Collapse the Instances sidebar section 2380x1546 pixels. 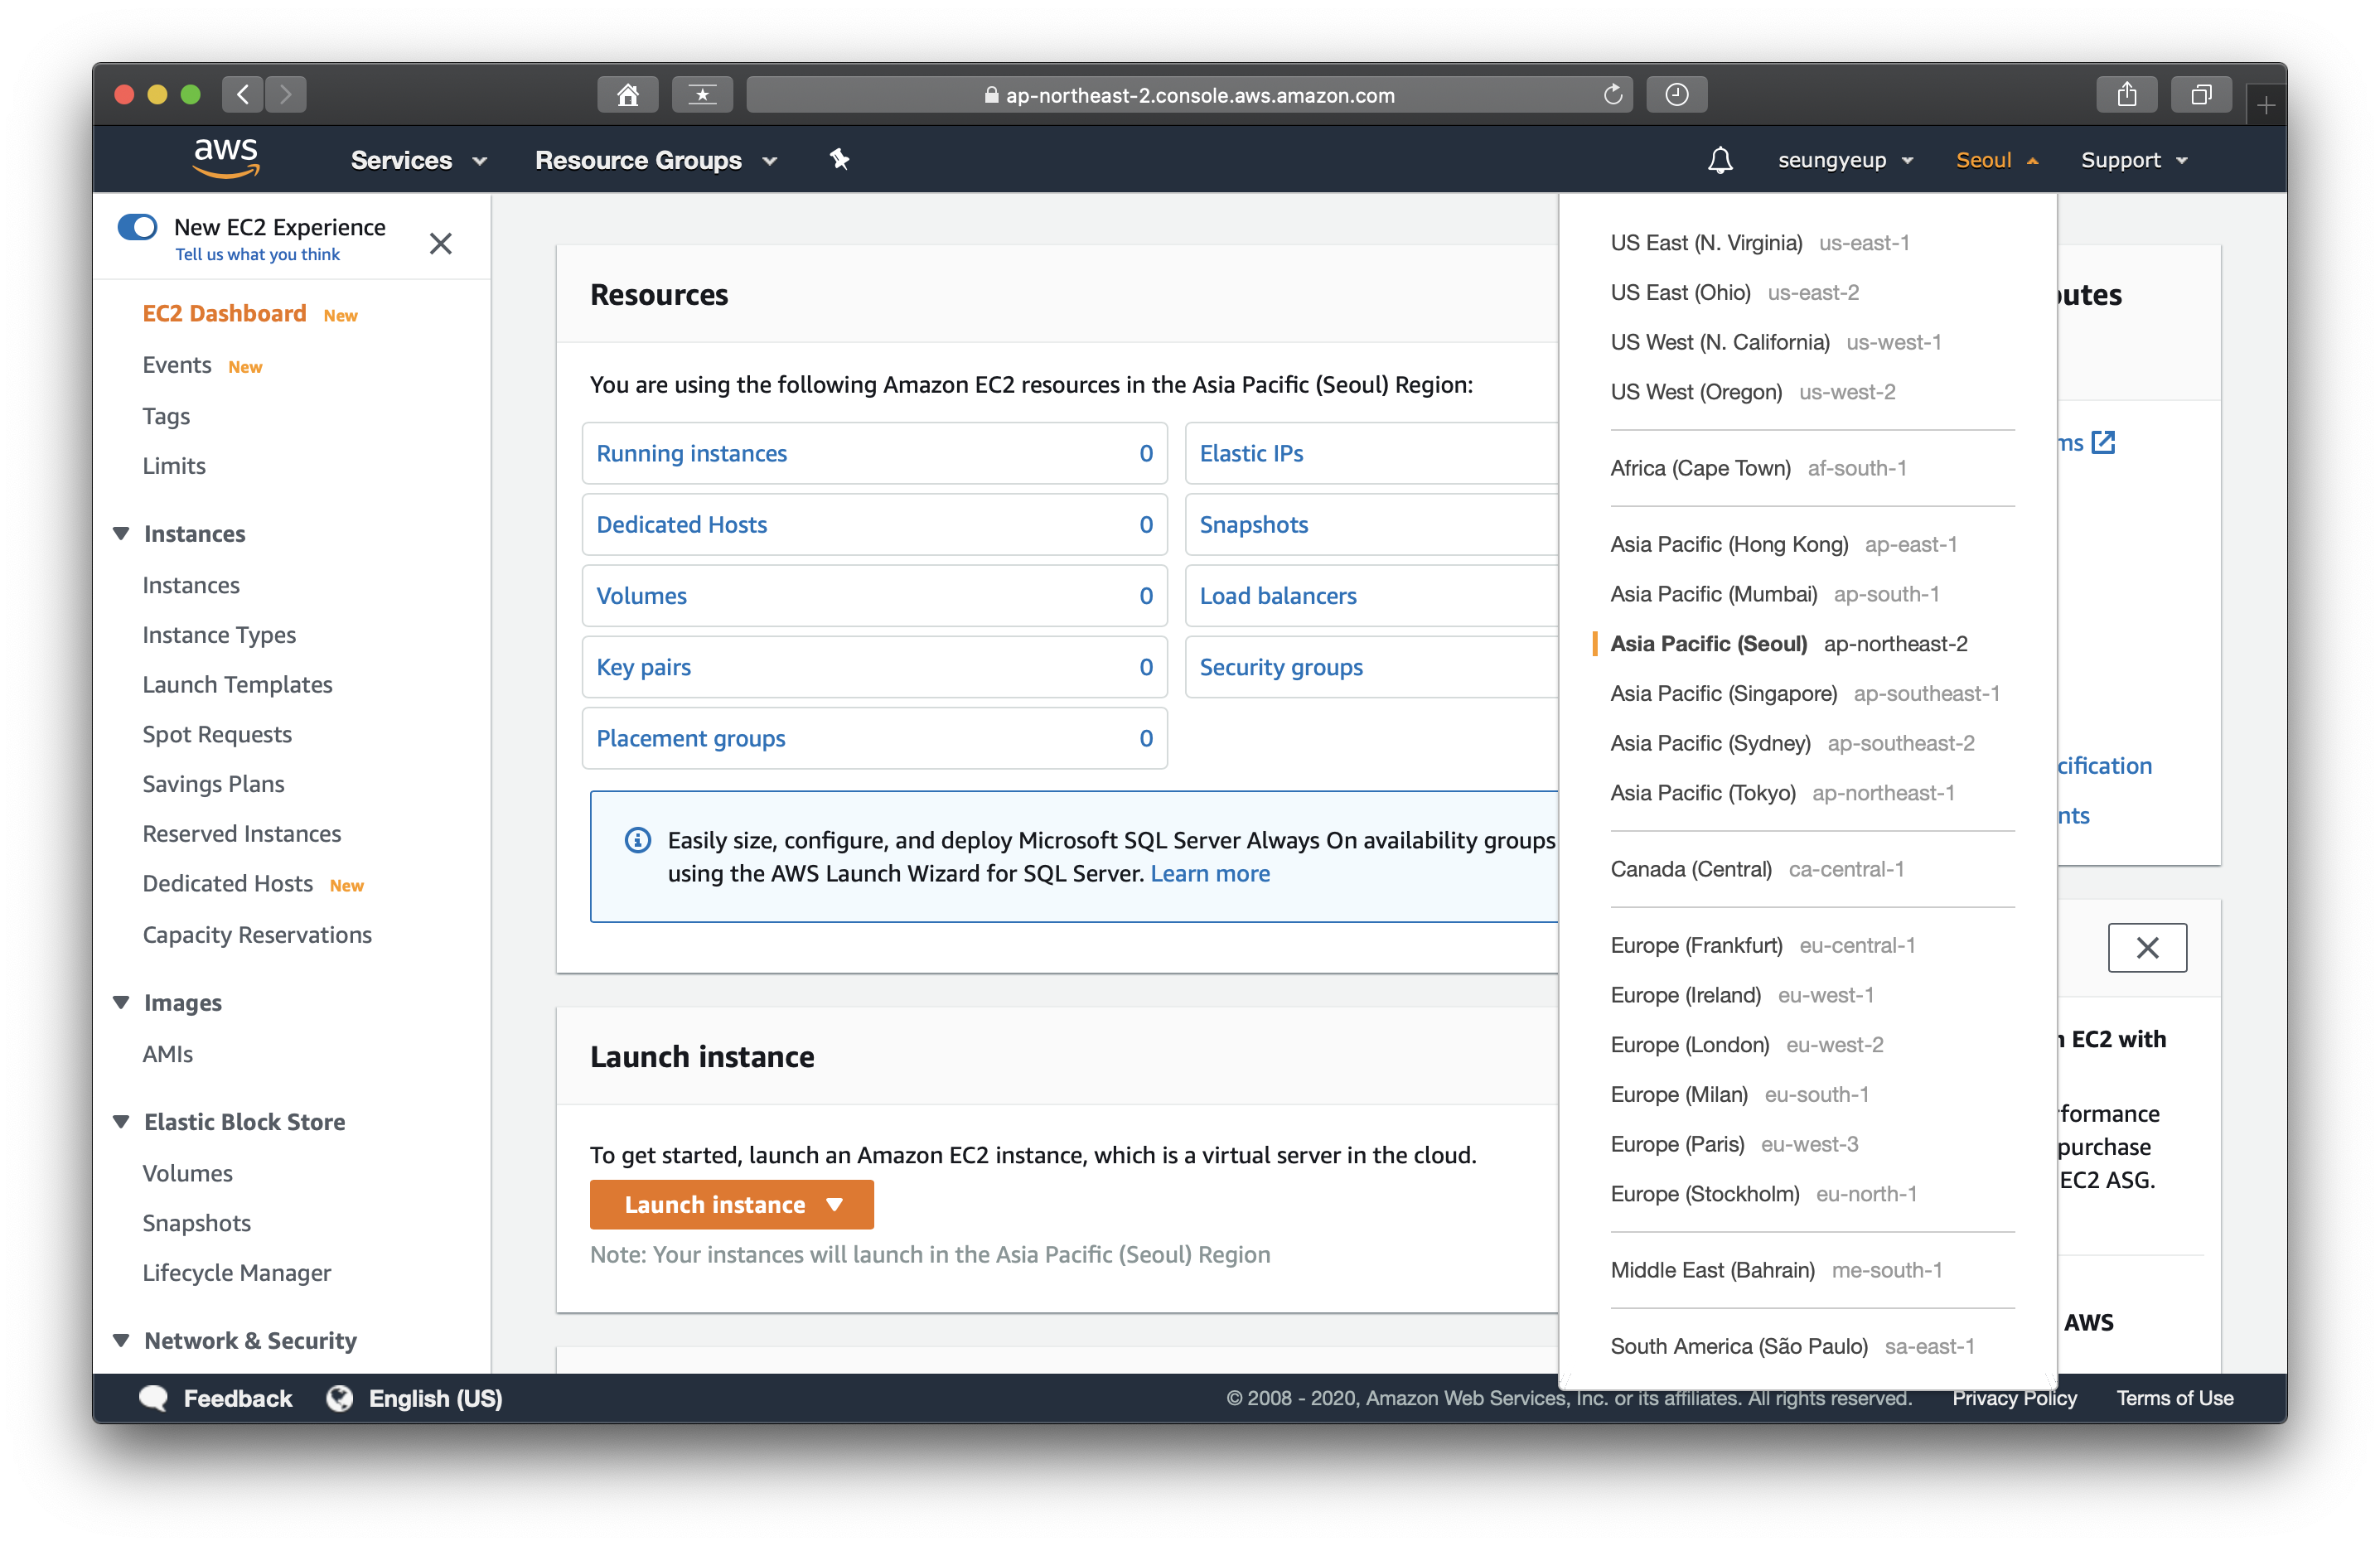point(121,533)
